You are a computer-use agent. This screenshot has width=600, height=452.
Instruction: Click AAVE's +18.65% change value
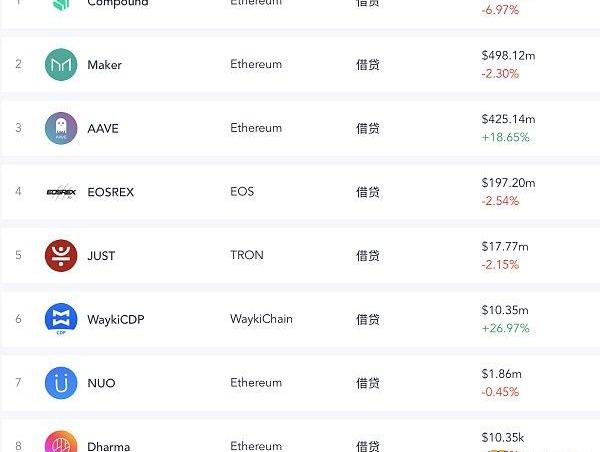point(505,137)
